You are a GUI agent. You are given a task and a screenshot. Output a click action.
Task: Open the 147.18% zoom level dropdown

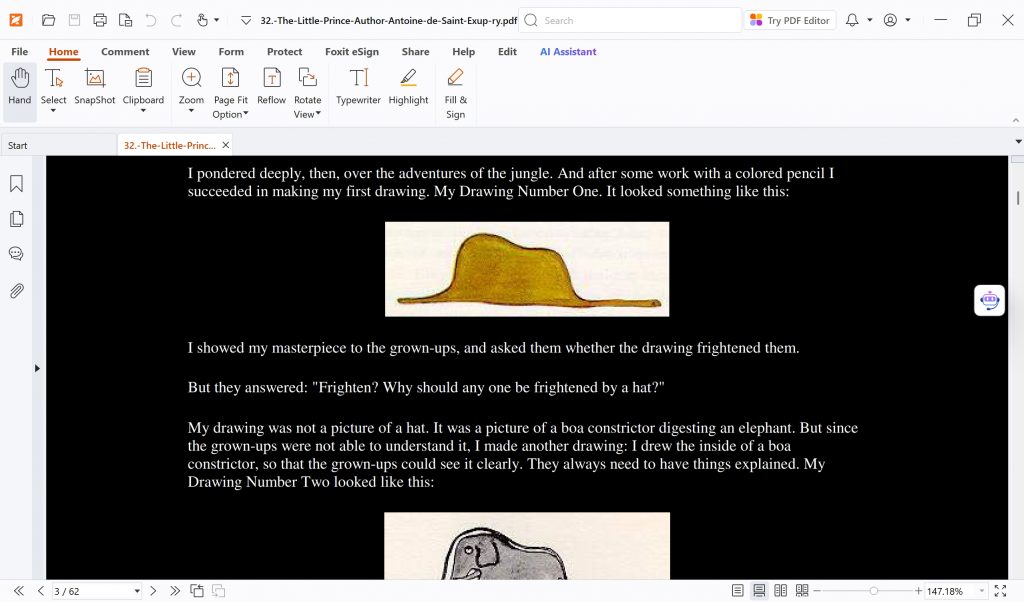pos(982,591)
